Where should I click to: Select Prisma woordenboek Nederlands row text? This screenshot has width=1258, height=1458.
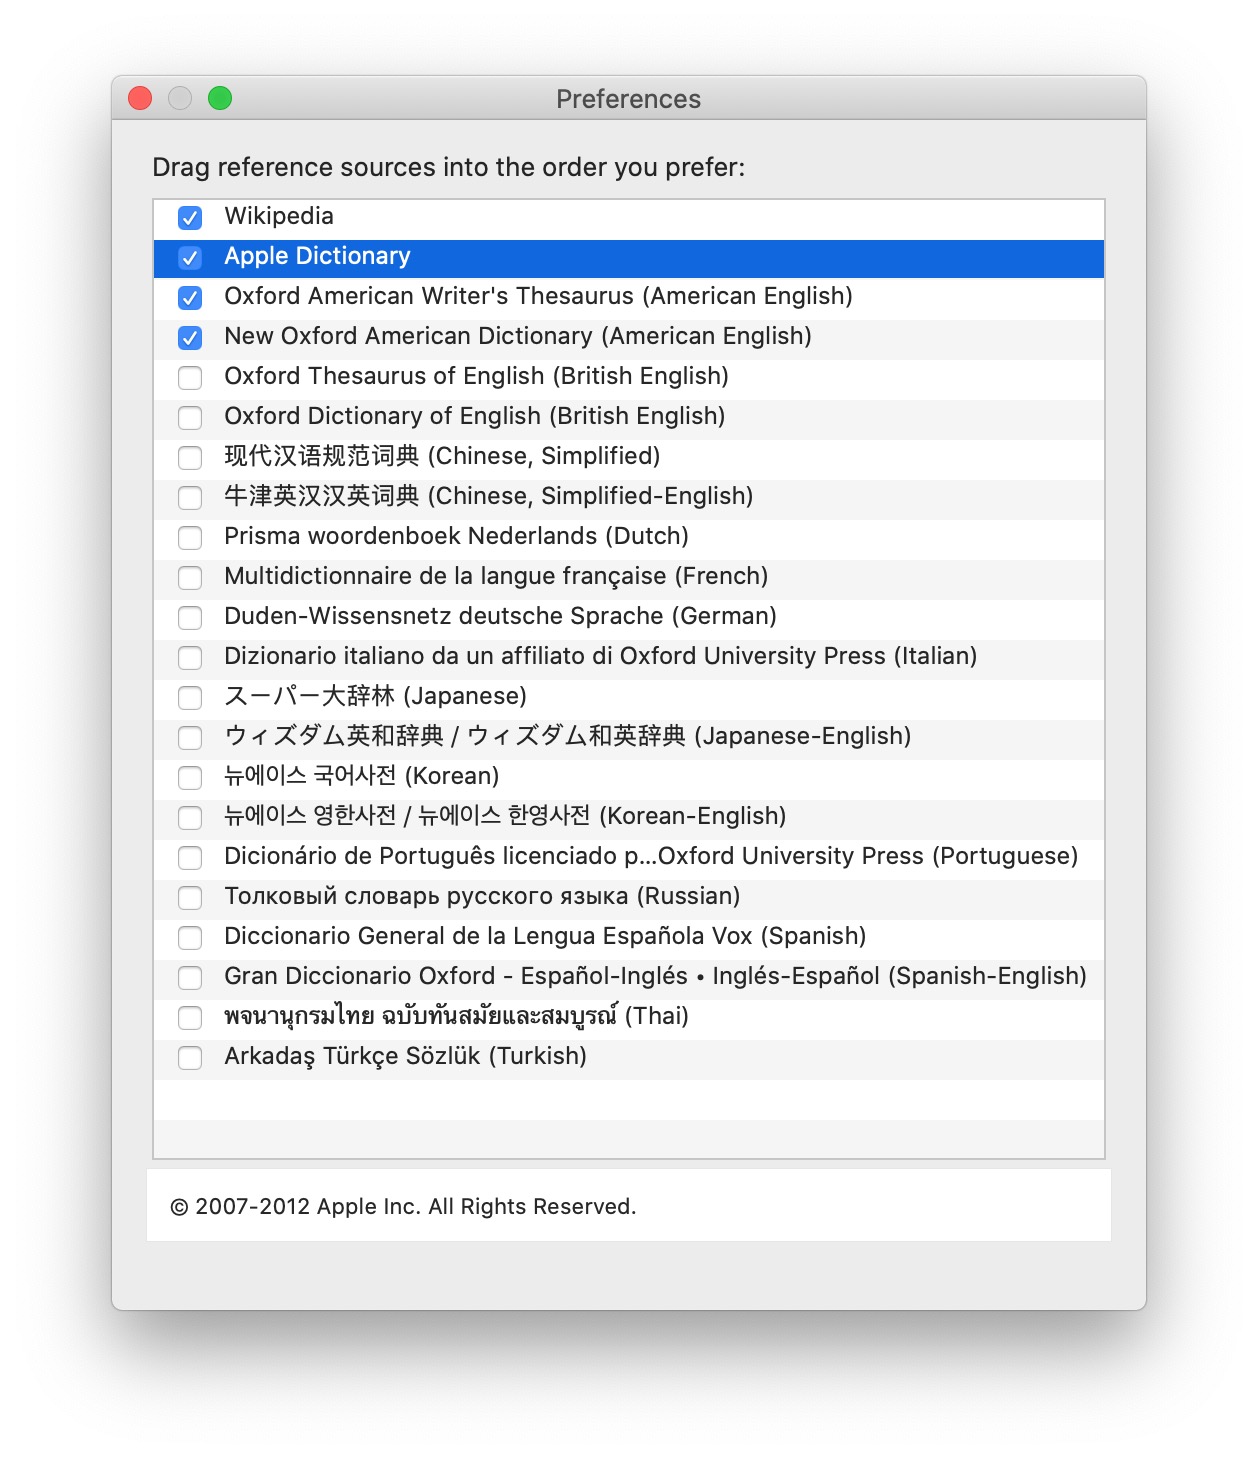tap(456, 536)
